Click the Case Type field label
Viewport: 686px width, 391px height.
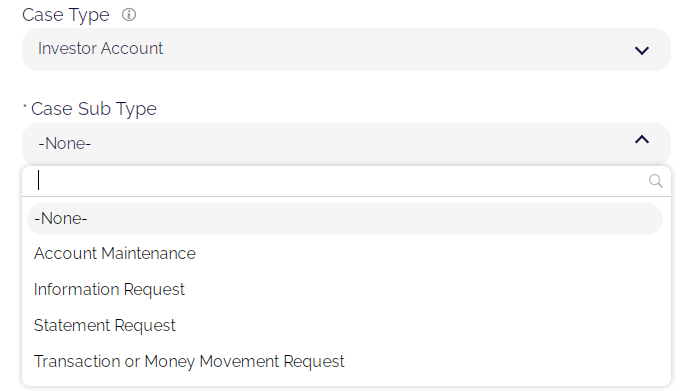(66, 15)
